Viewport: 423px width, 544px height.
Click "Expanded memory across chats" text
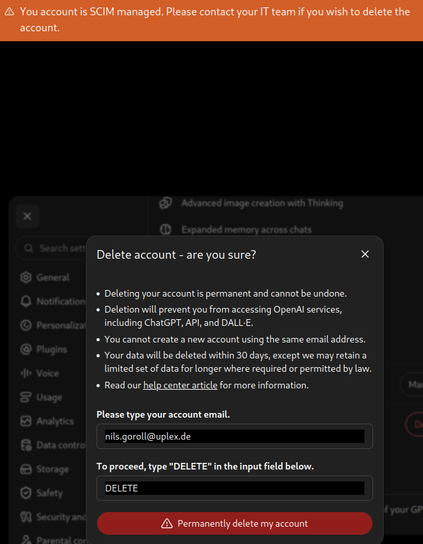[x=246, y=230]
